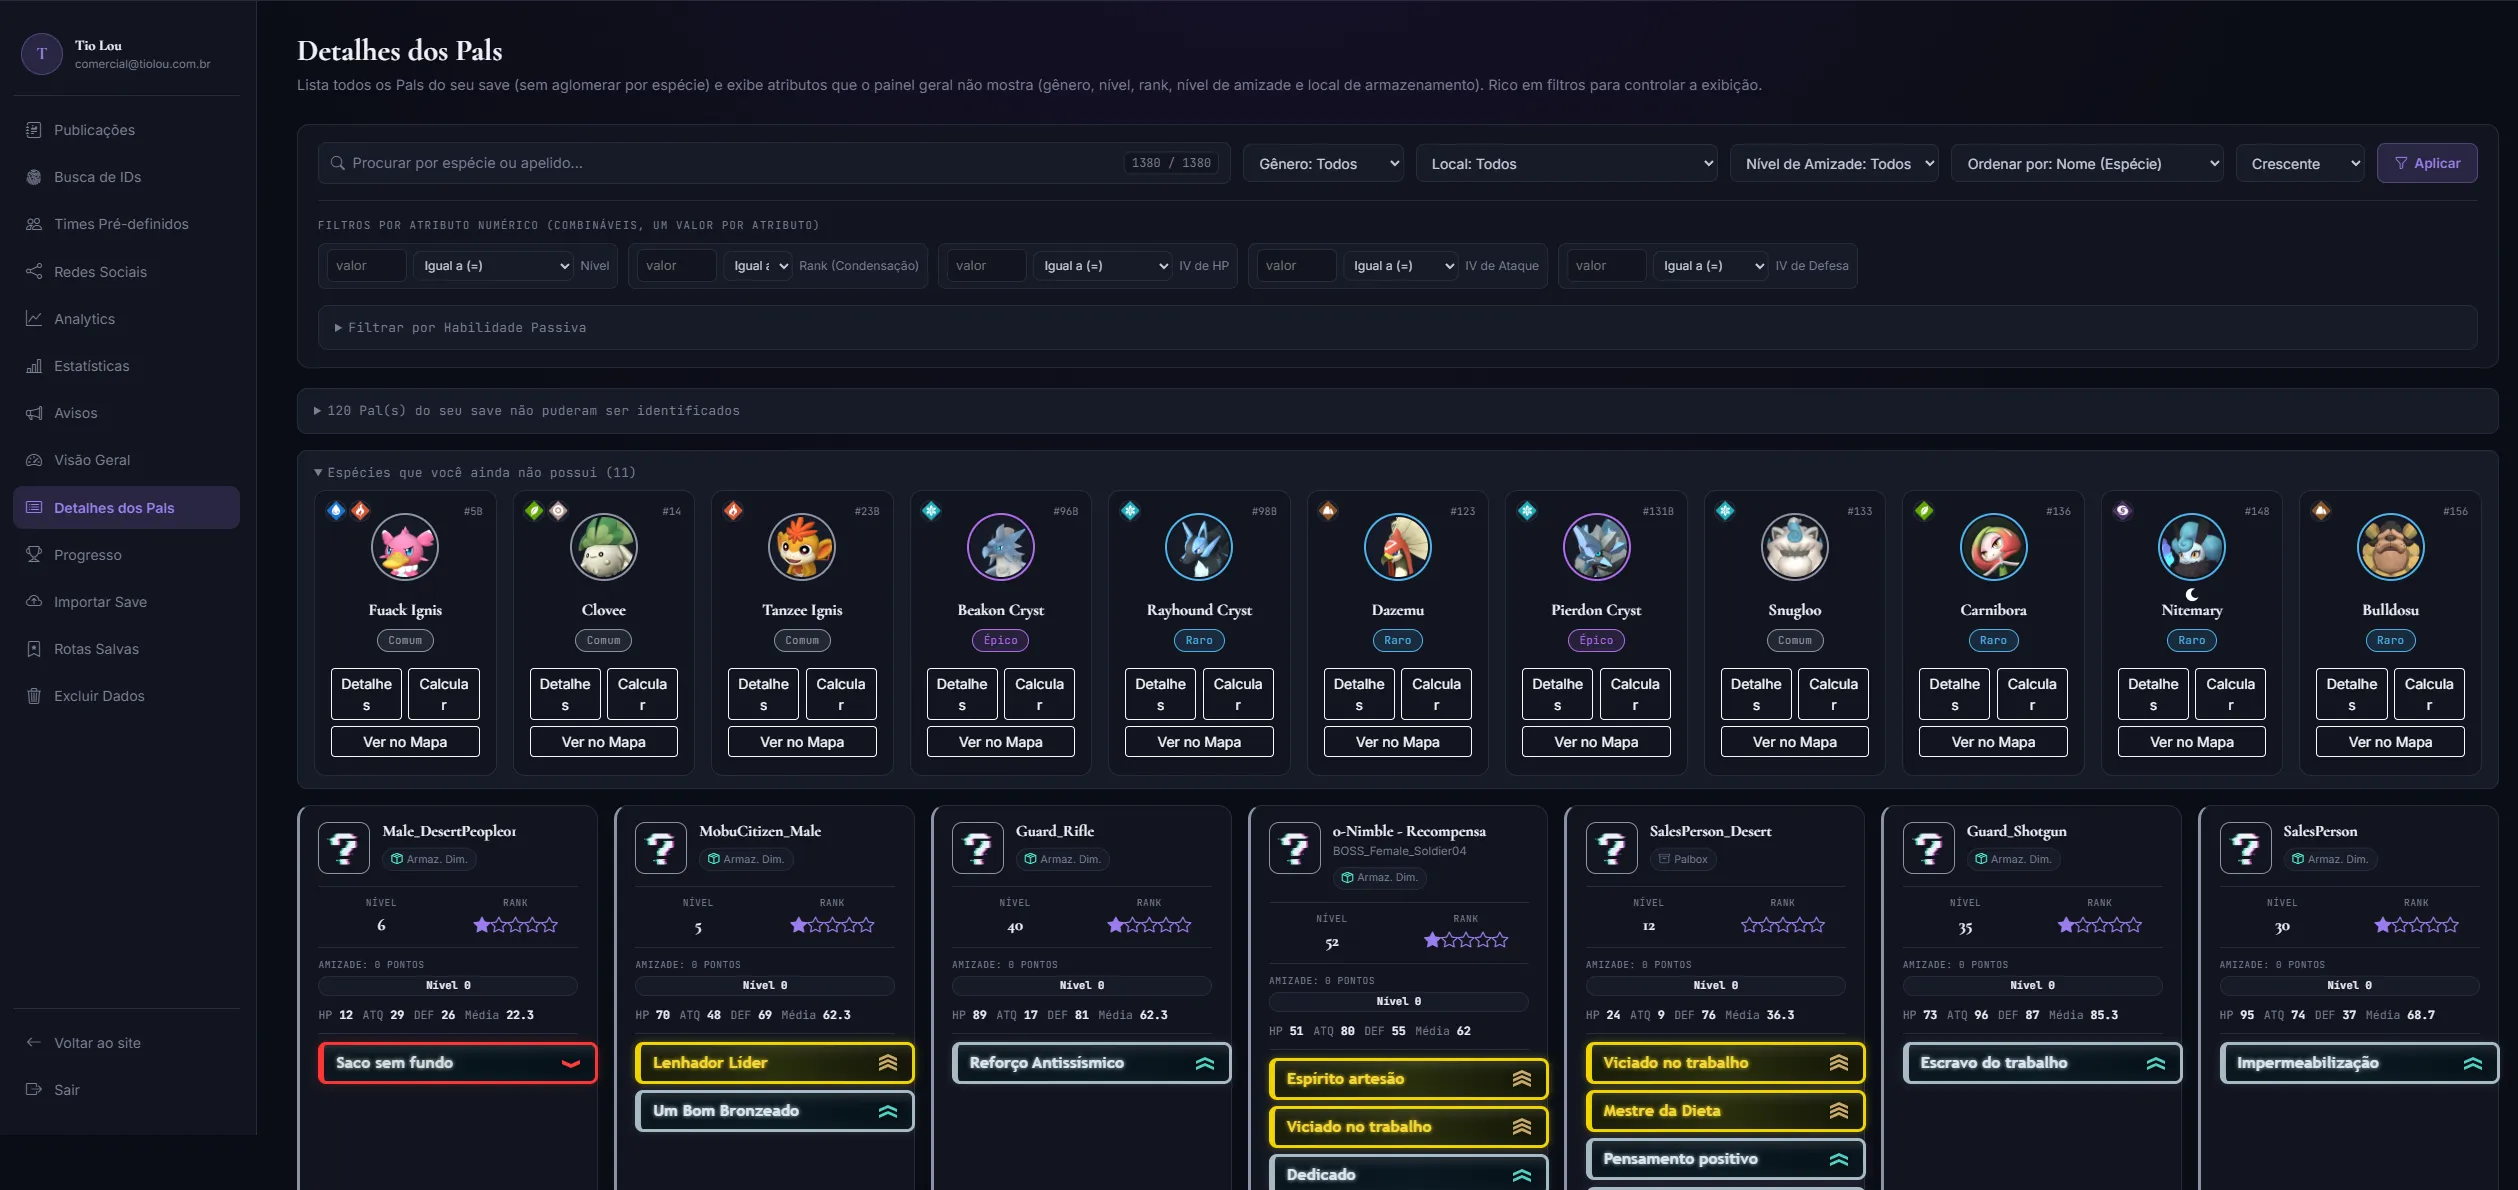Click the Importar Save cloud icon
This screenshot has height=1190, width=2518.
point(34,601)
